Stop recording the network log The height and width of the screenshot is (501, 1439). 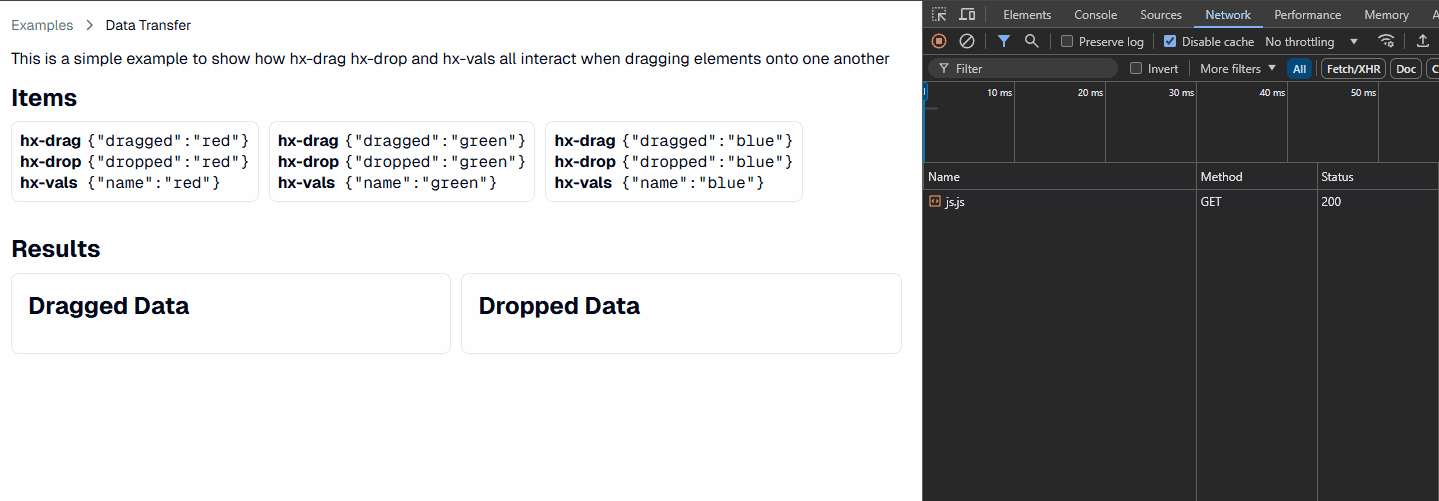point(939,41)
